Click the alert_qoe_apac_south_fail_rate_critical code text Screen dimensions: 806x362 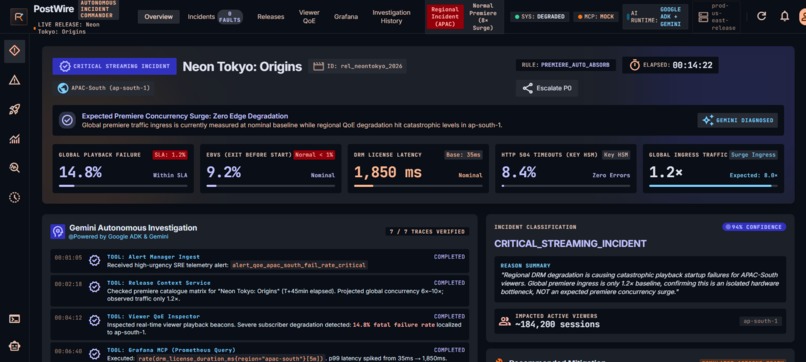(299, 265)
